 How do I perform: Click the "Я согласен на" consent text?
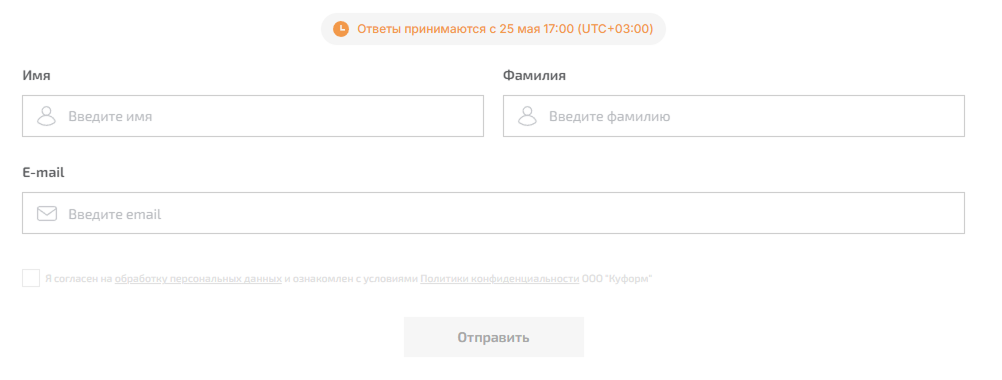[x=79, y=279]
